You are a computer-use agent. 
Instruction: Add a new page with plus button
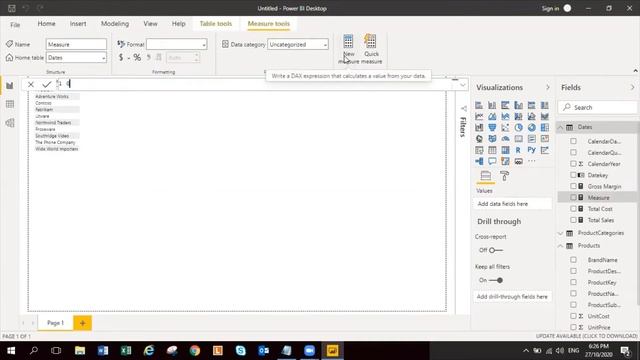[82, 323]
